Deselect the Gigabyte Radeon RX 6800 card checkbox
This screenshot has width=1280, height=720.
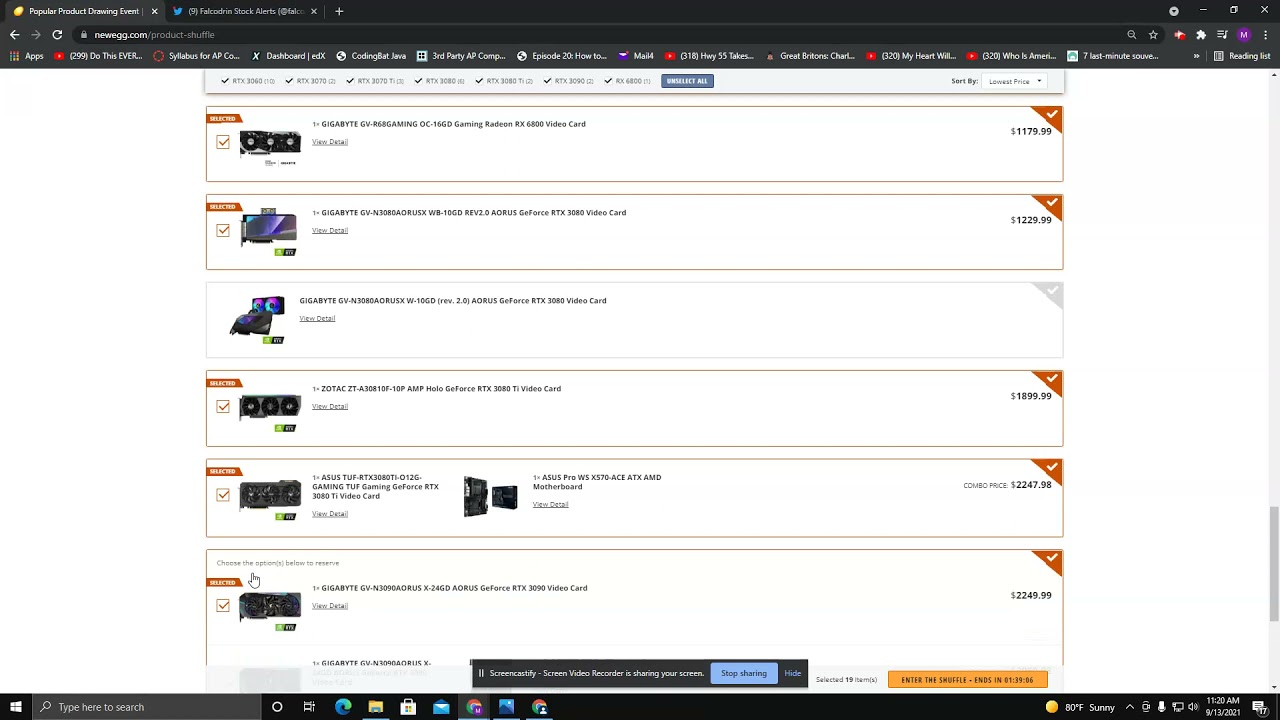point(223,142)
